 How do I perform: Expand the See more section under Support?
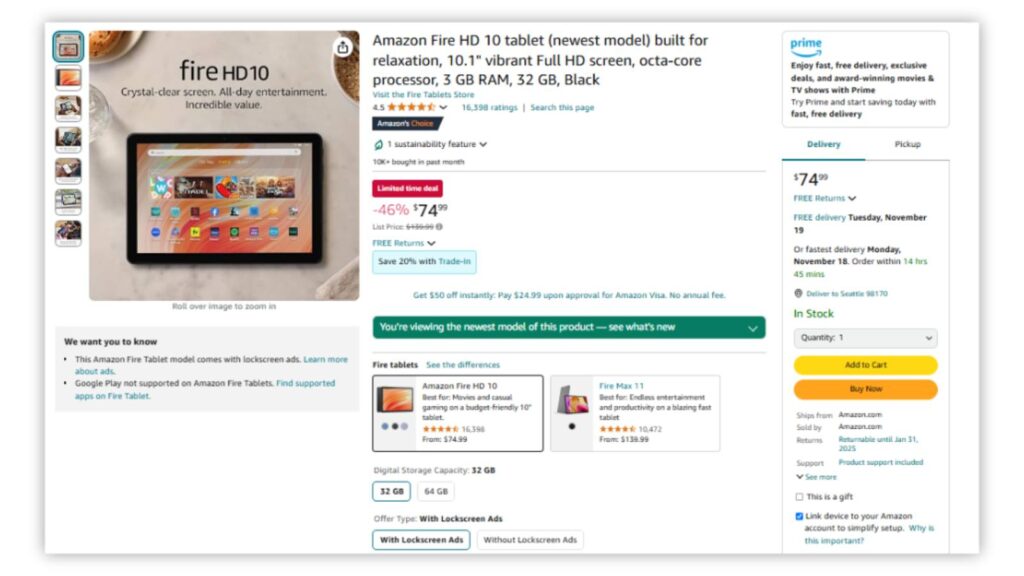[x=816, y=477]
